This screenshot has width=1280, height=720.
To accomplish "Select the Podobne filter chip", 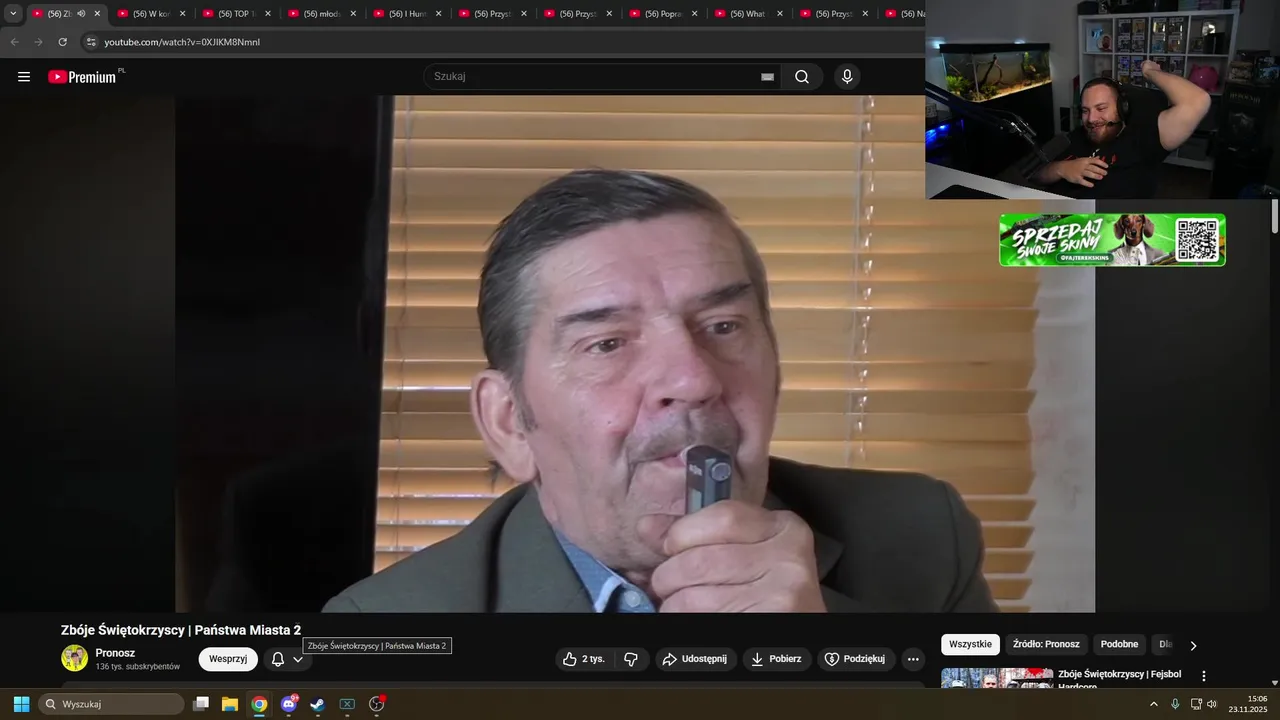I will pos(1119,644).
